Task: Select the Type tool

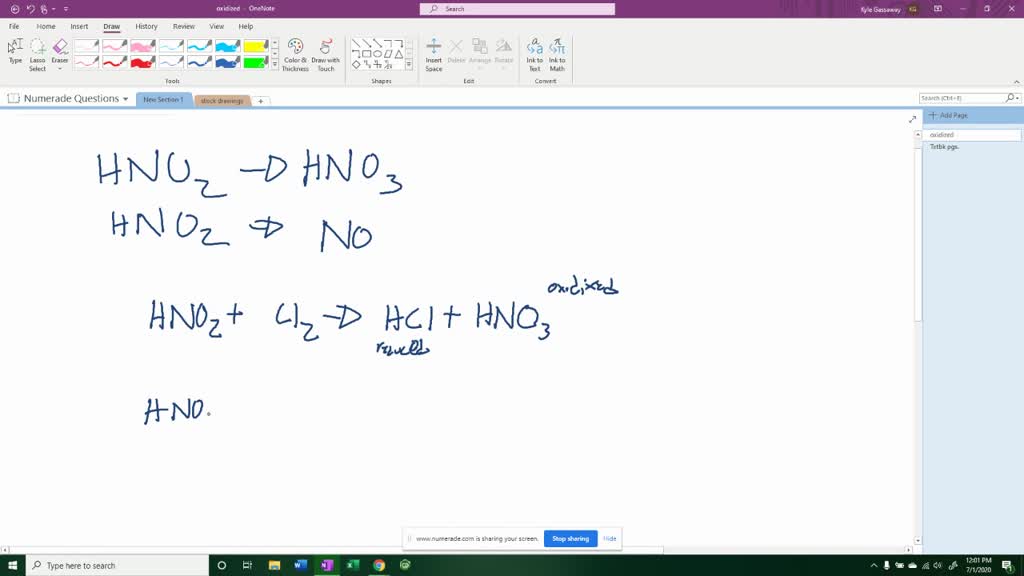Action: 15,48
